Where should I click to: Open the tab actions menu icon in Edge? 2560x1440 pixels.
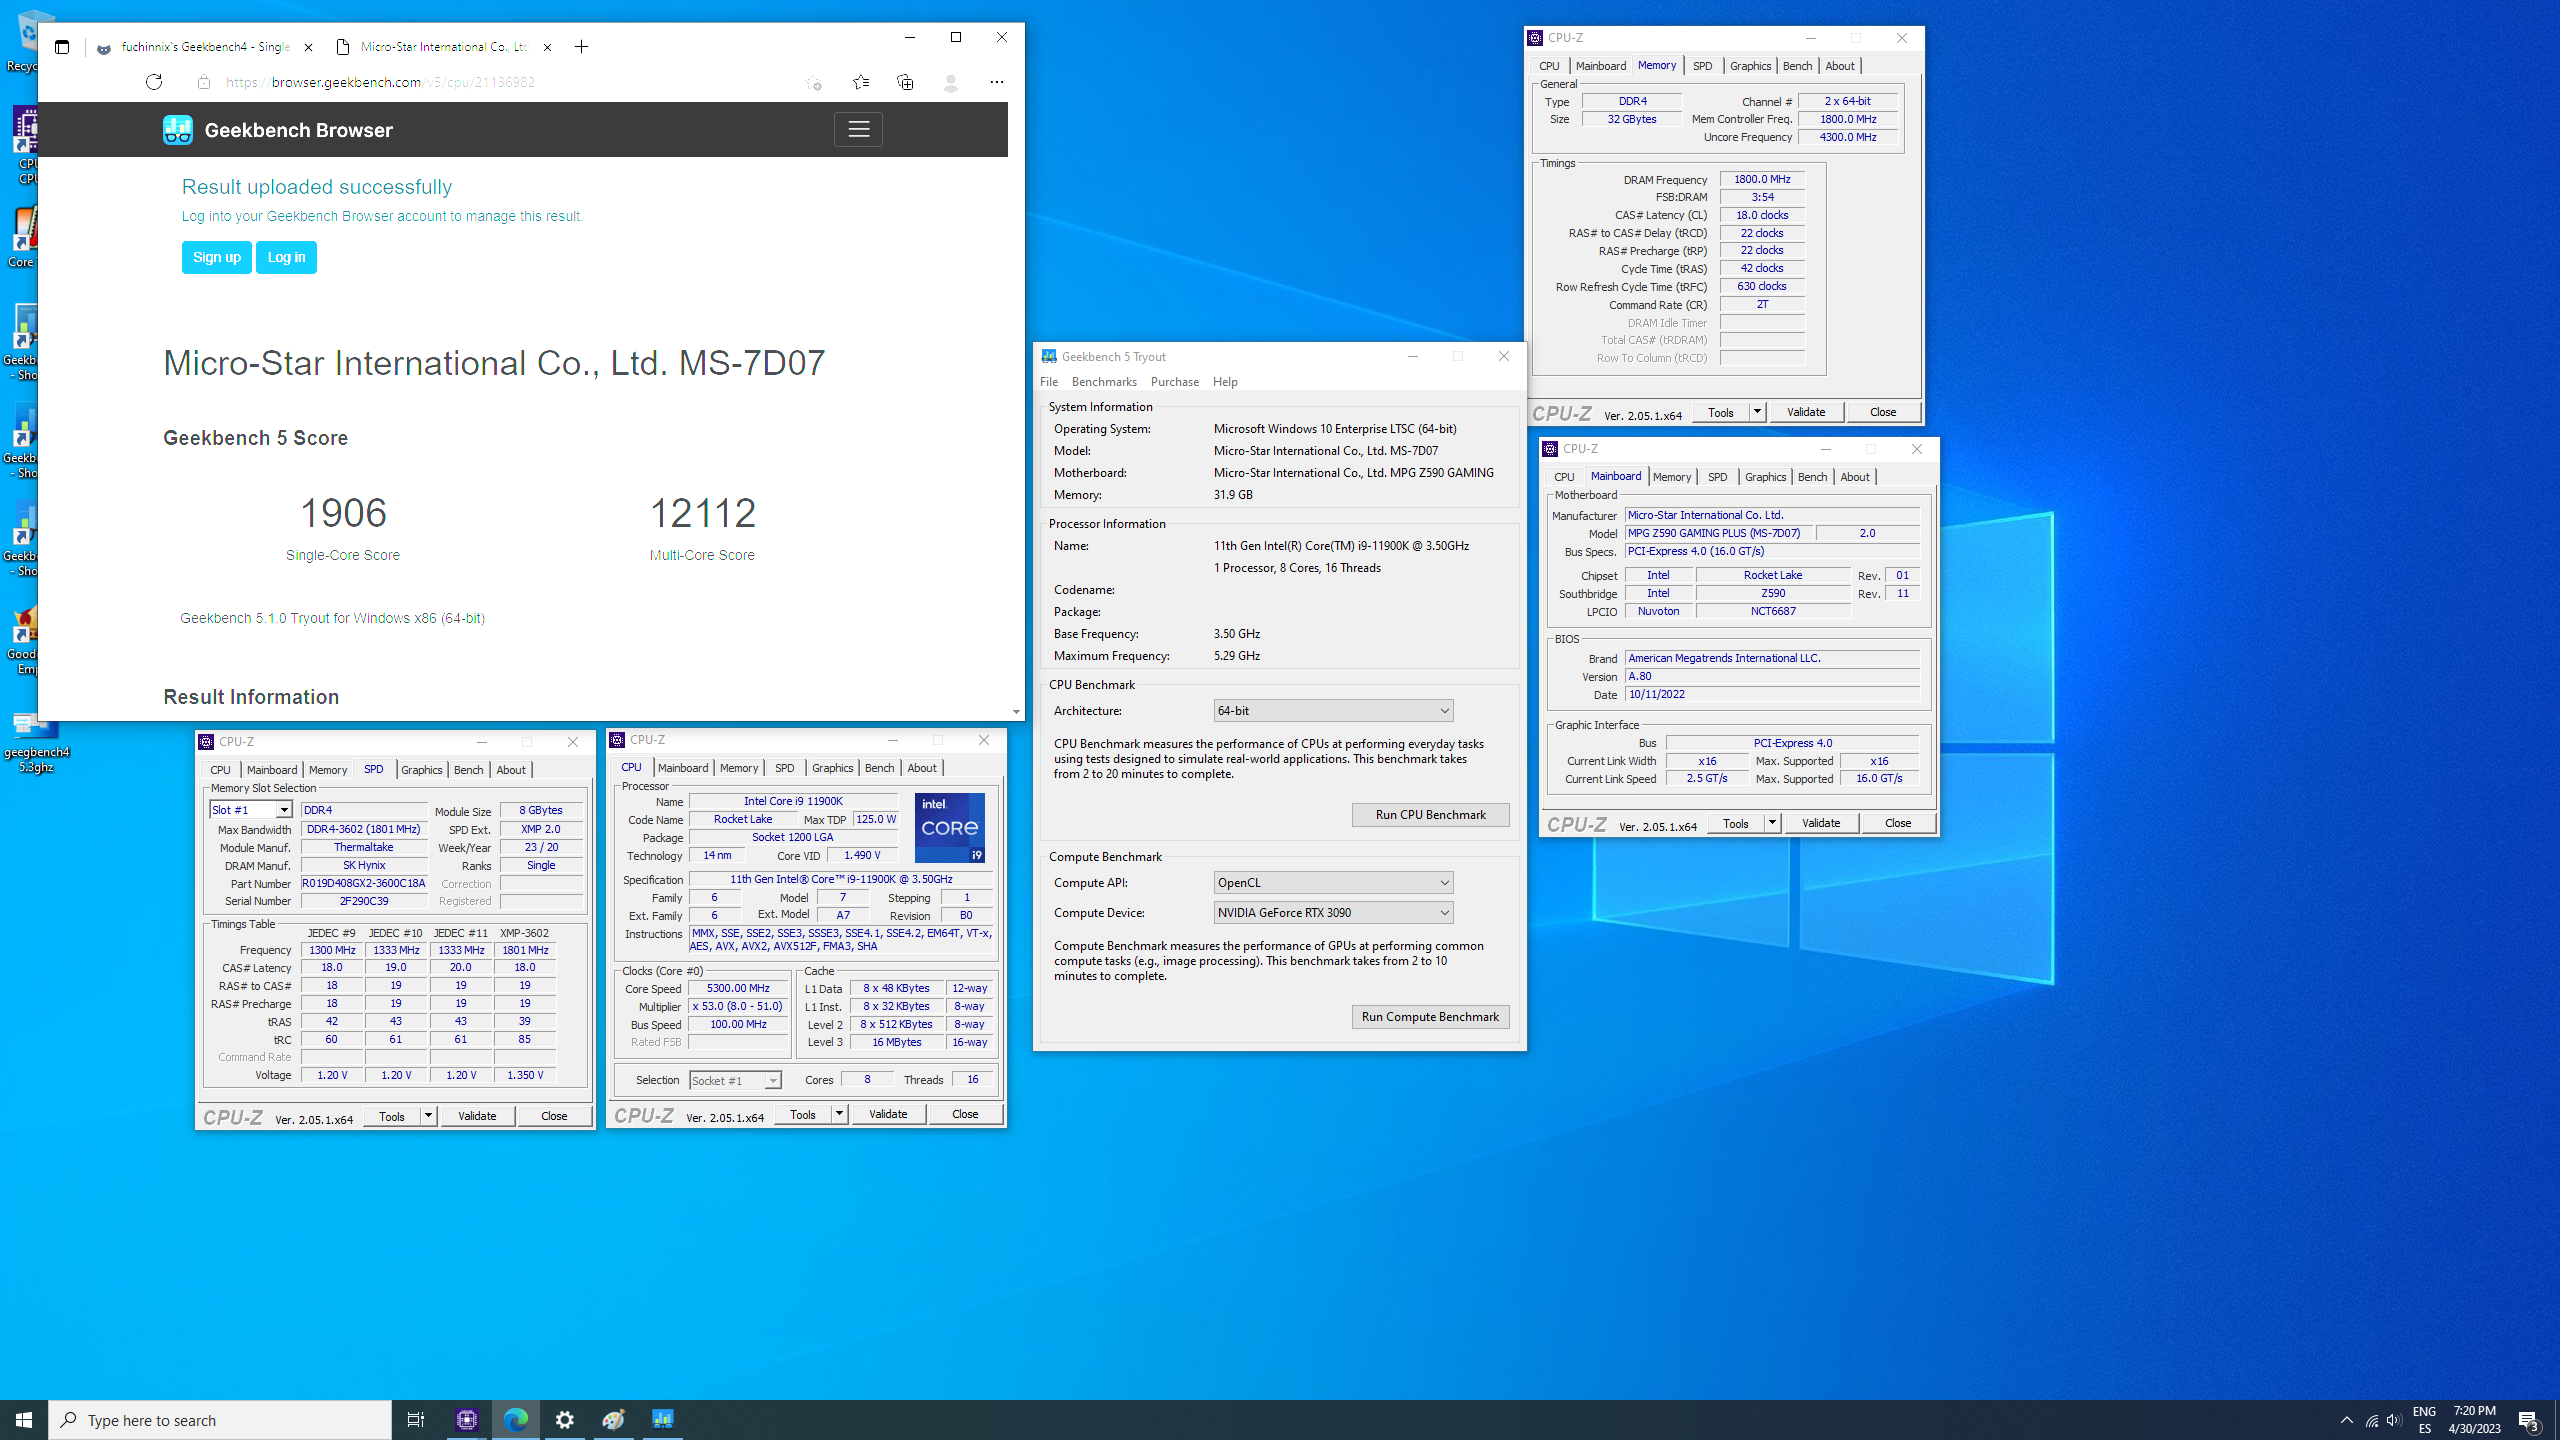pos(62,47)
